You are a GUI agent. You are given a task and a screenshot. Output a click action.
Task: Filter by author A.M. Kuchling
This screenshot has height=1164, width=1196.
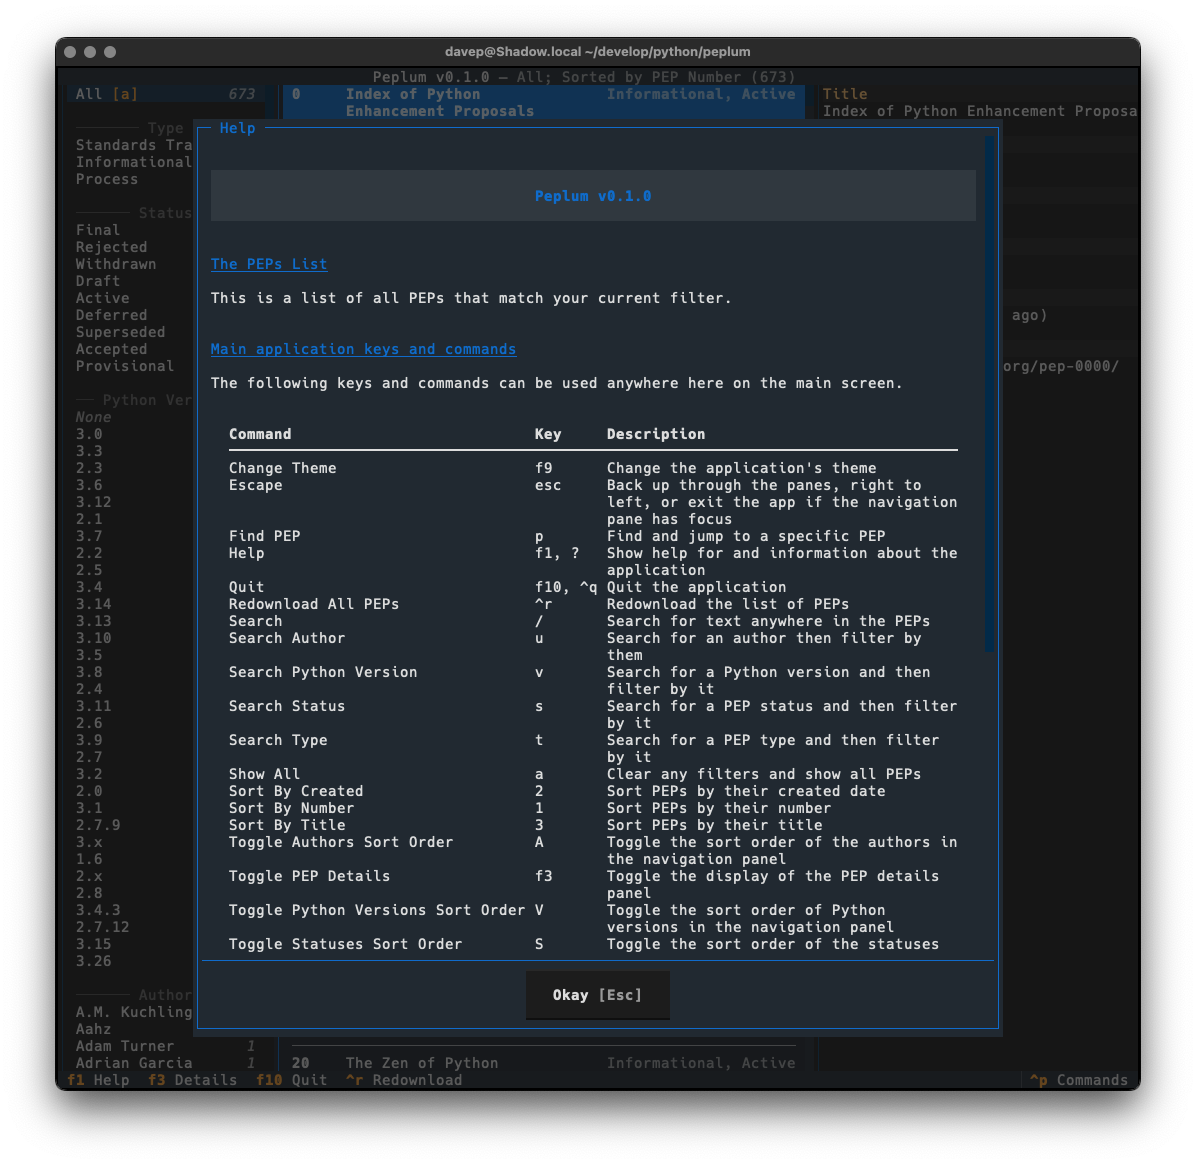pyautogui.click(x=133, y=1012)
